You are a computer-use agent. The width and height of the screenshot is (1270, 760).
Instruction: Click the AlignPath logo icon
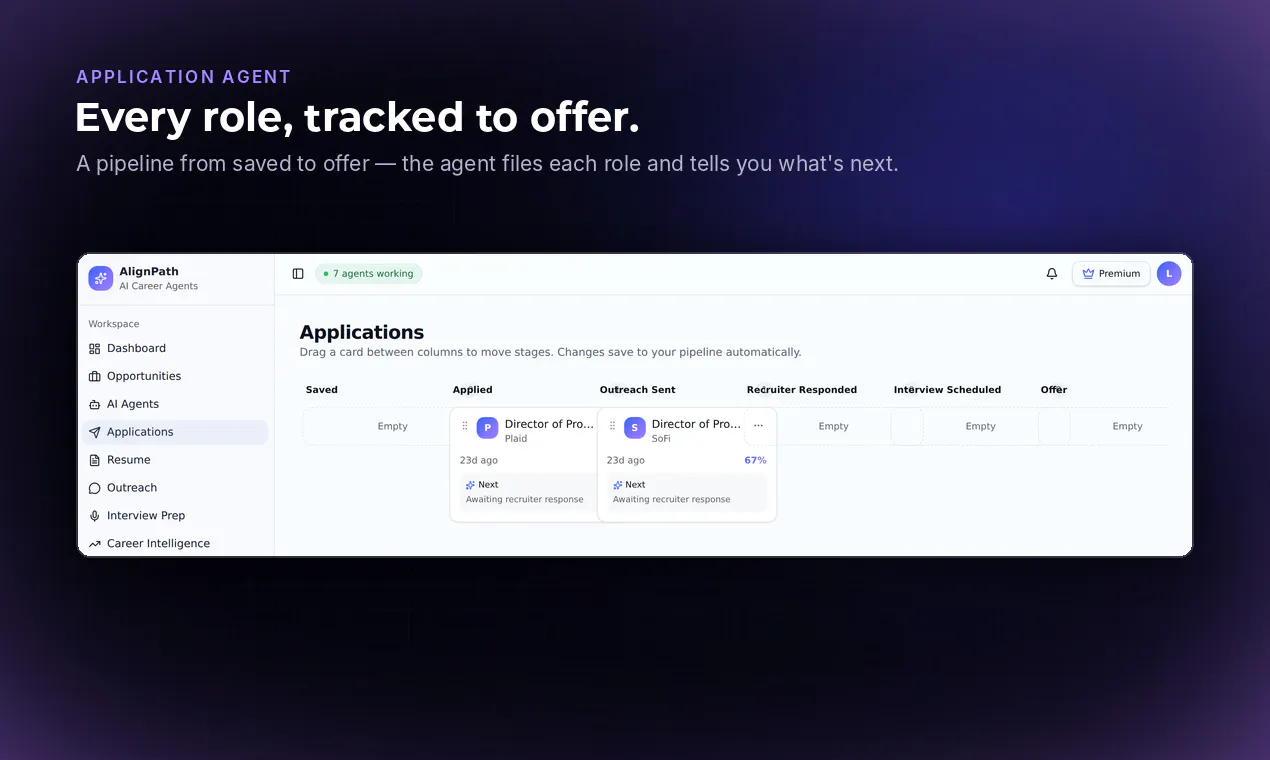pos(100,278)
